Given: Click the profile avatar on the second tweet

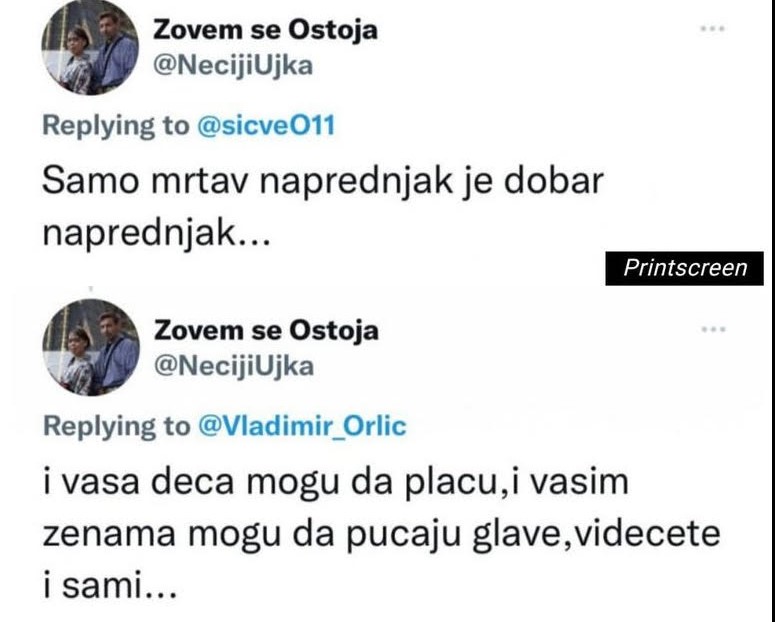Looking at the screenshot, I should (90, 346).
